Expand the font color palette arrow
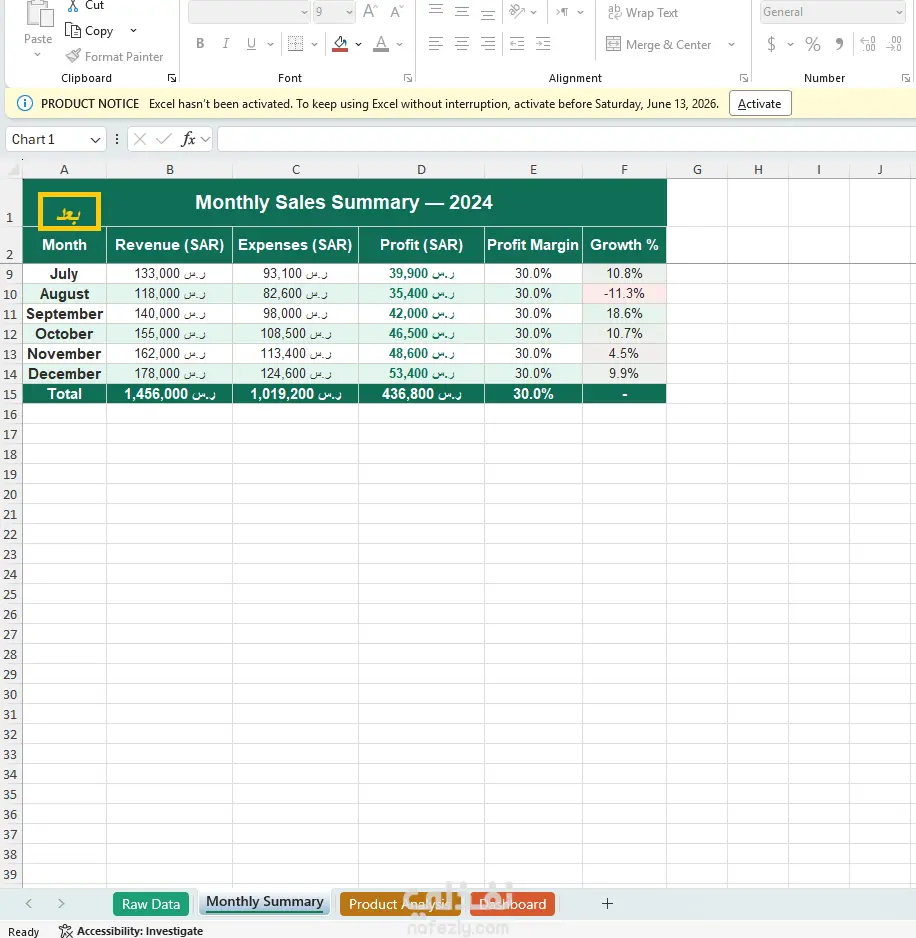 click(x=400, y=44)
